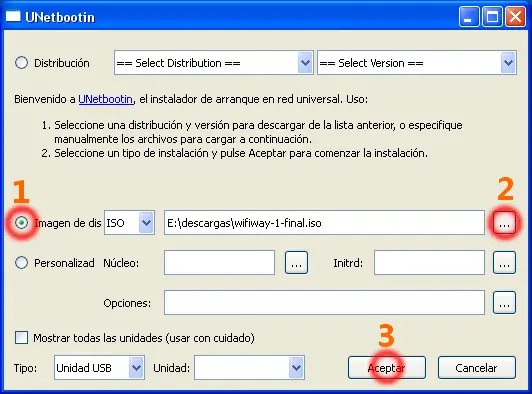The width and height of the screenshot is (532, 394).
Task: Select the Imagen de disco radio button
Action: (21, 223)
